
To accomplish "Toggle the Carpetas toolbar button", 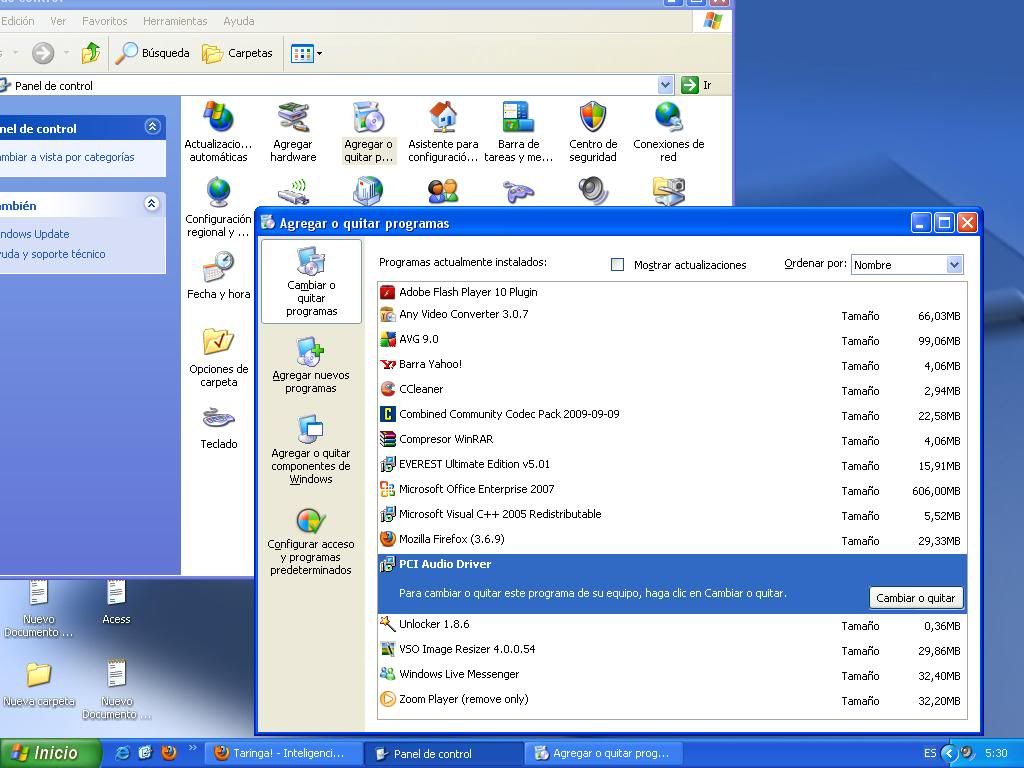I will (237, 53).
